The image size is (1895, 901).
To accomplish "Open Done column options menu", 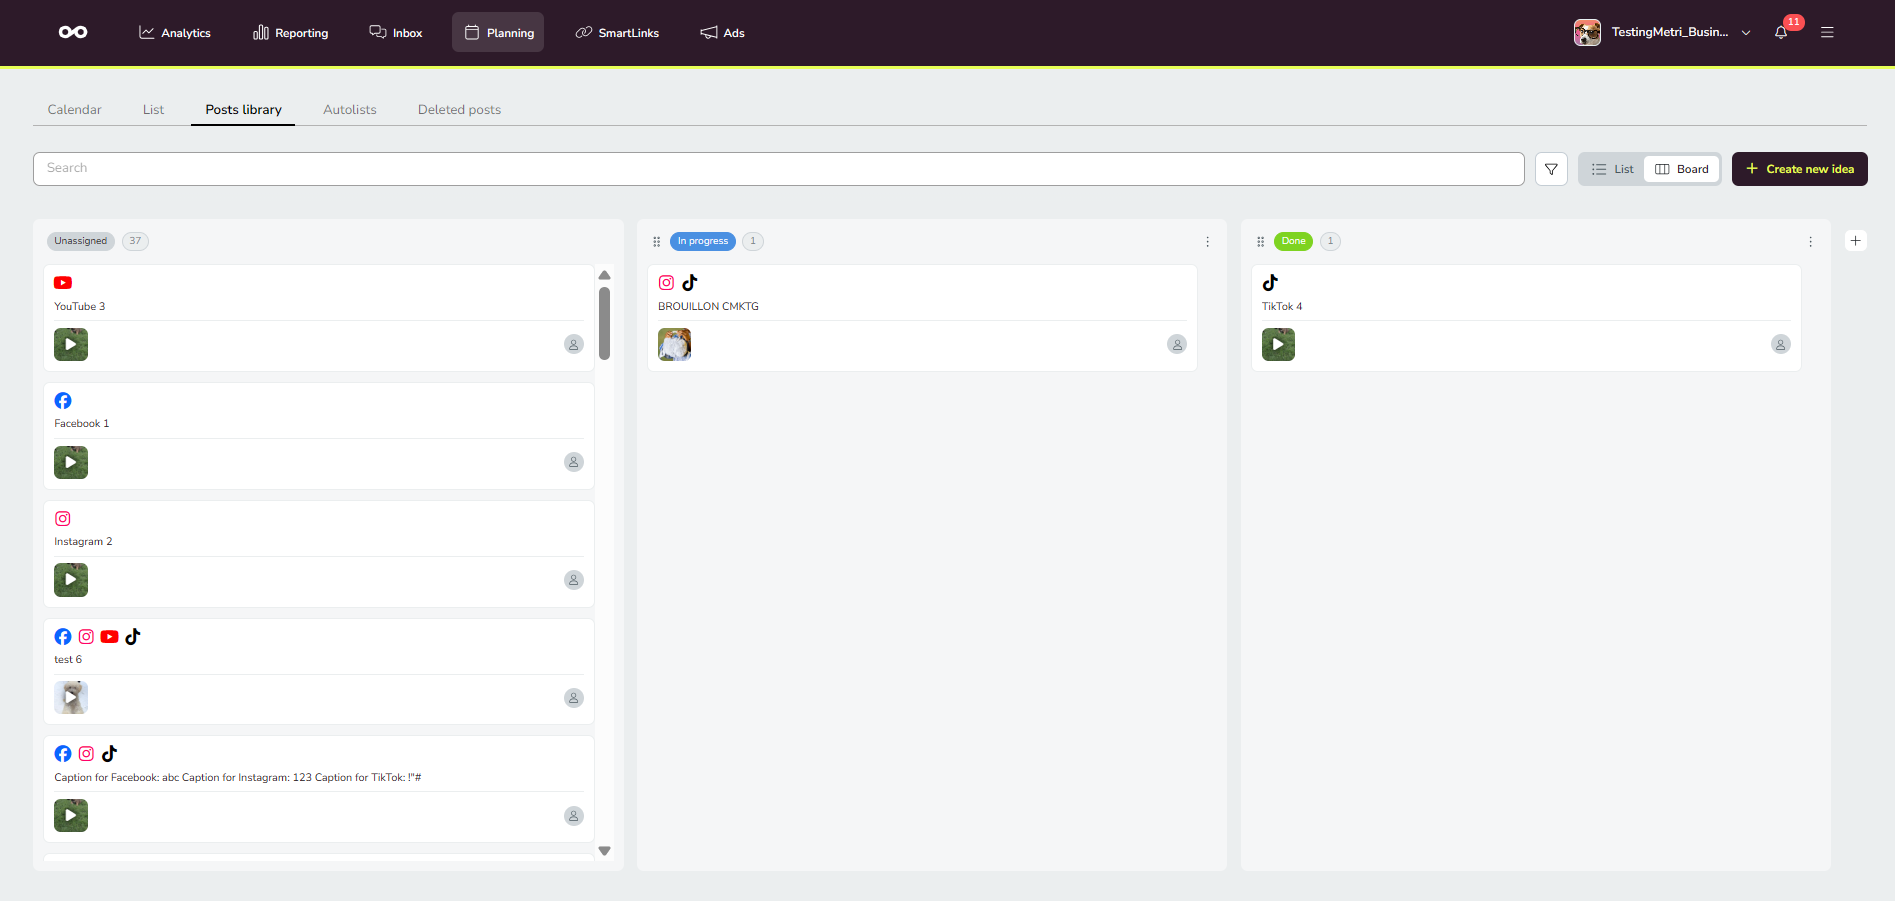I will [1810, 241].
